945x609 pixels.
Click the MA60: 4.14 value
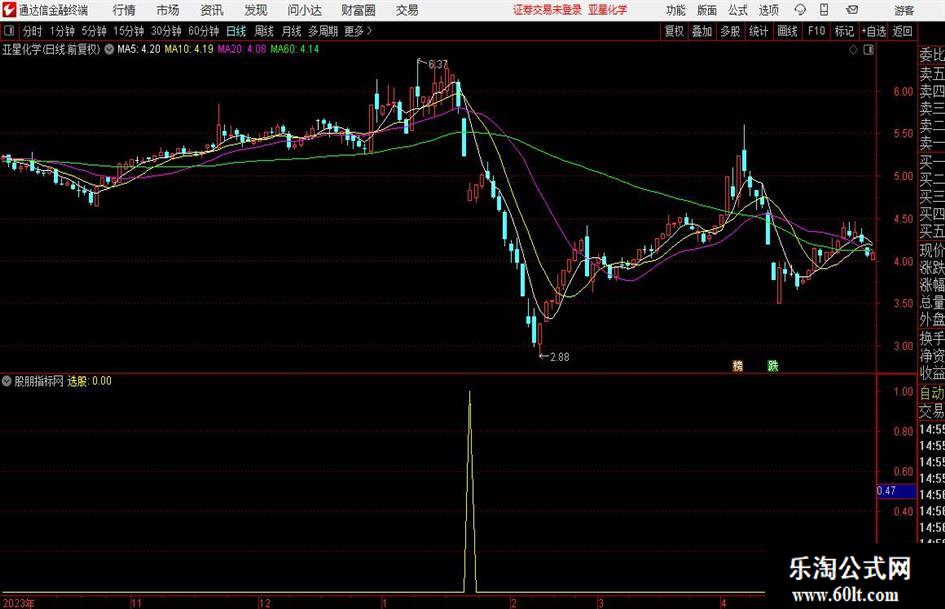(295, 49)
